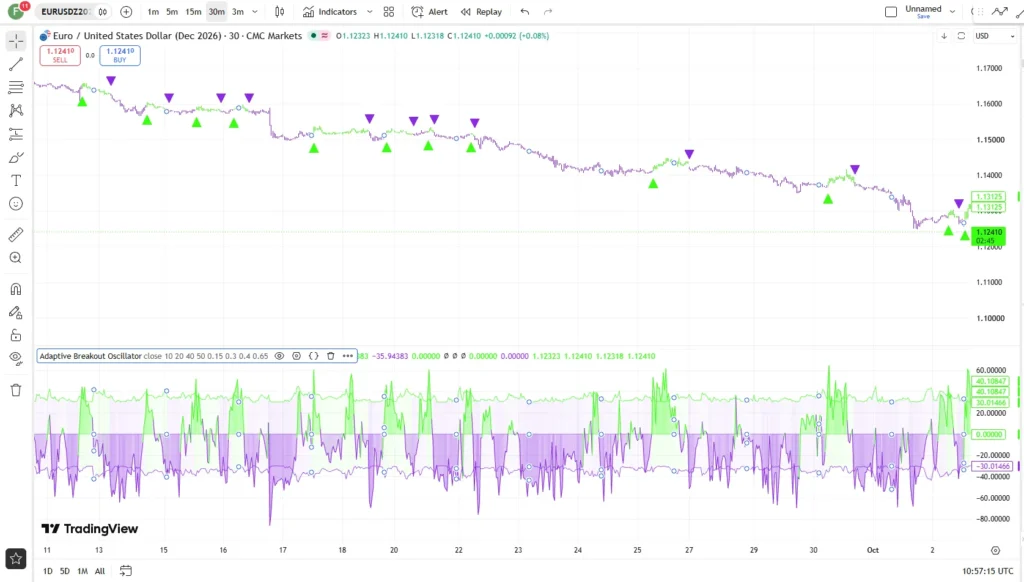
Task: Select the 1M date range
Action: pyautogui.click(x=82, y=571)
